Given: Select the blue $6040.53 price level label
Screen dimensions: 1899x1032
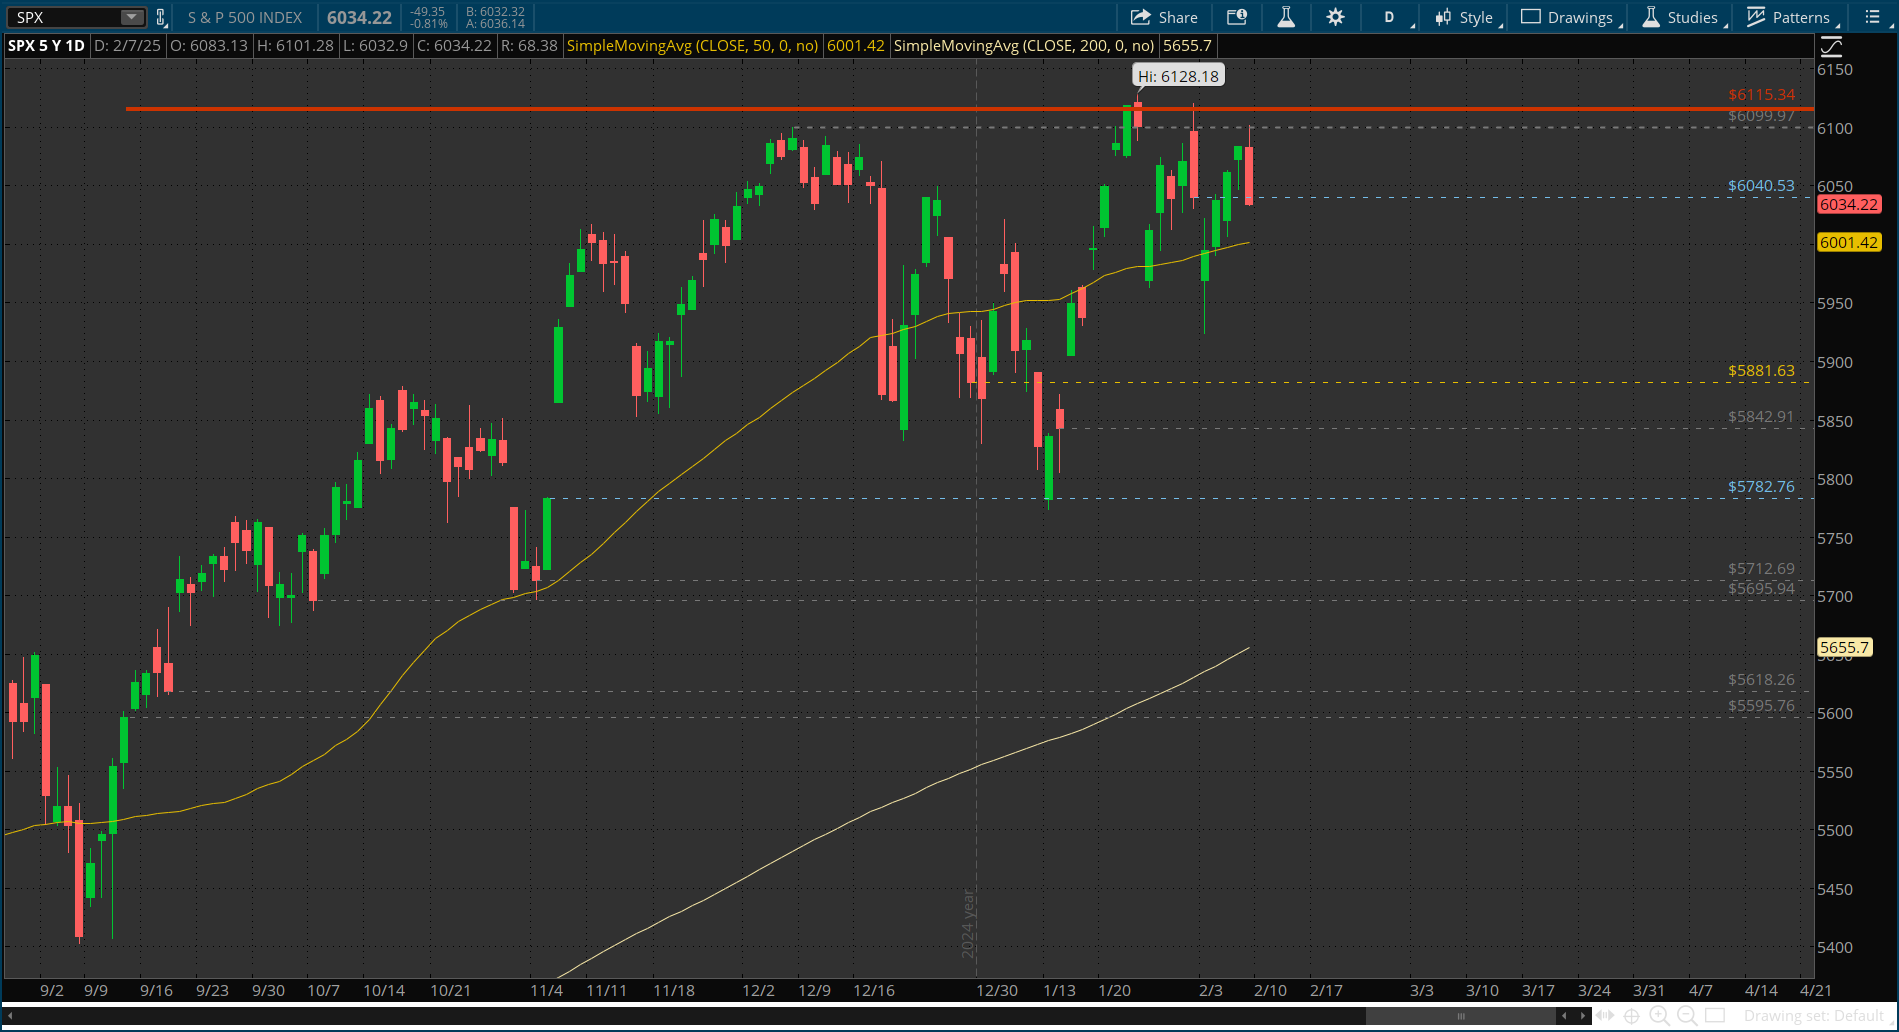Looking at the screenshot, I should (1761, 186).
